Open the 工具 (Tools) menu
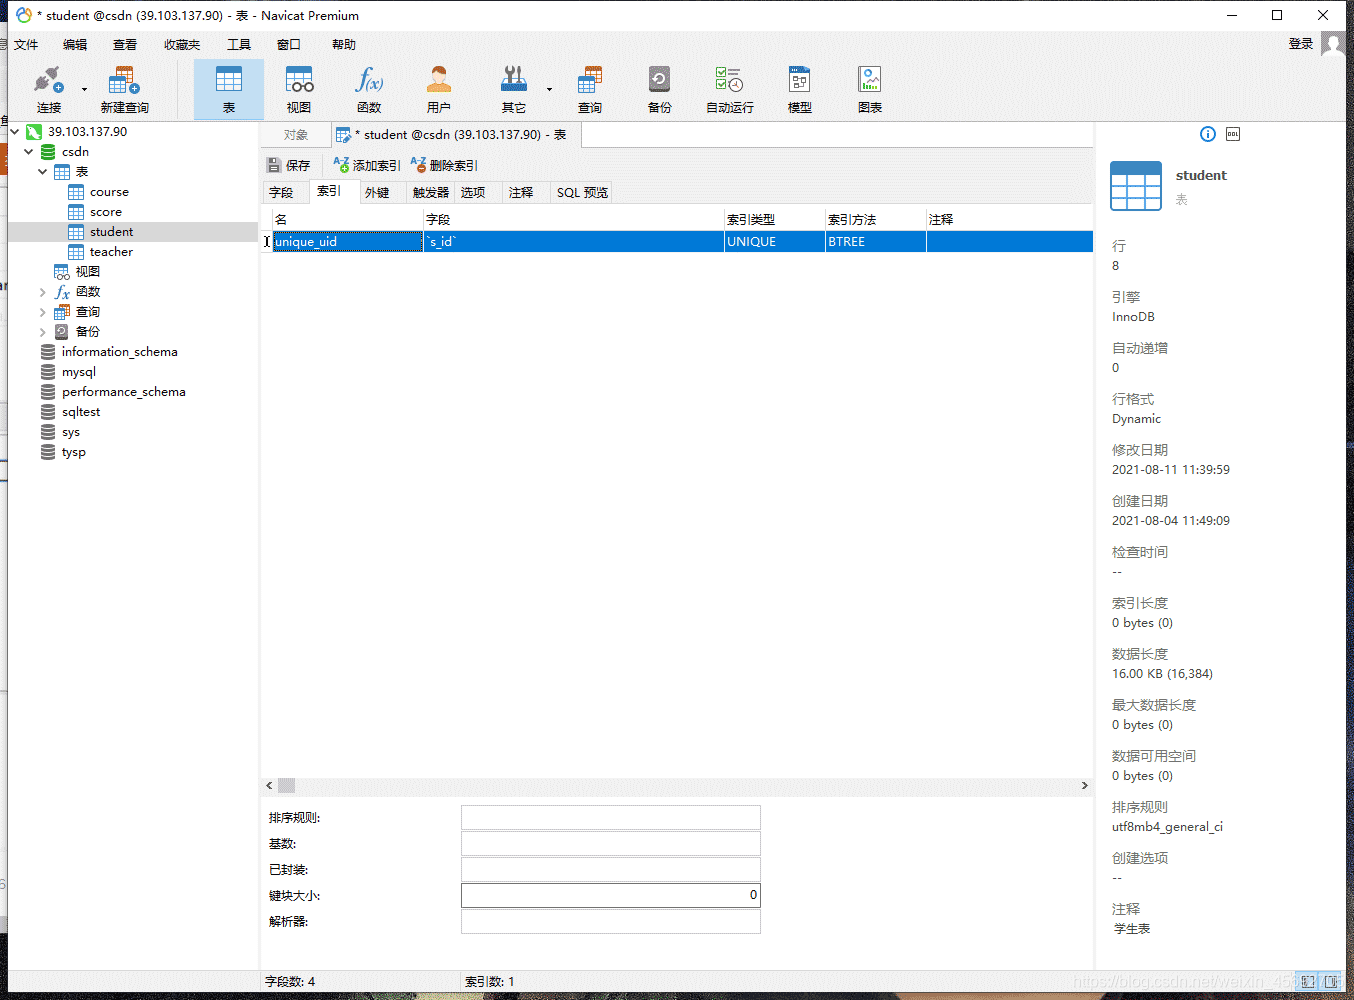 (x=239, y=45)
